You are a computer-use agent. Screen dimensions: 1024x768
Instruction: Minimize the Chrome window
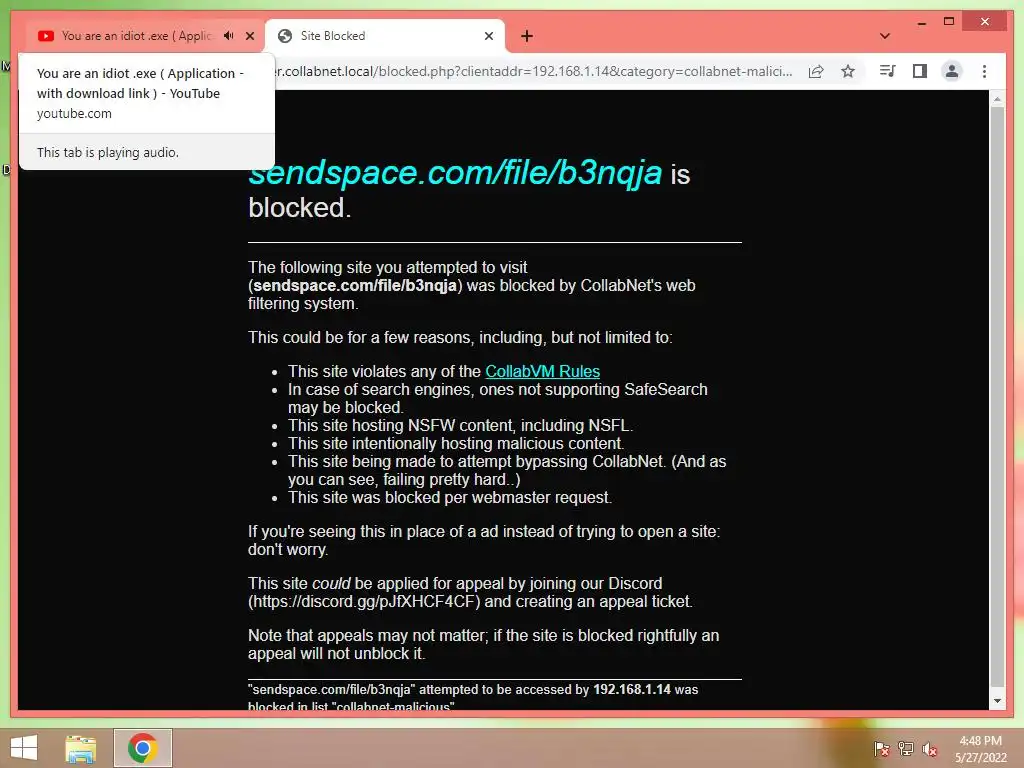pyautogui.click(x=921, y=22)
